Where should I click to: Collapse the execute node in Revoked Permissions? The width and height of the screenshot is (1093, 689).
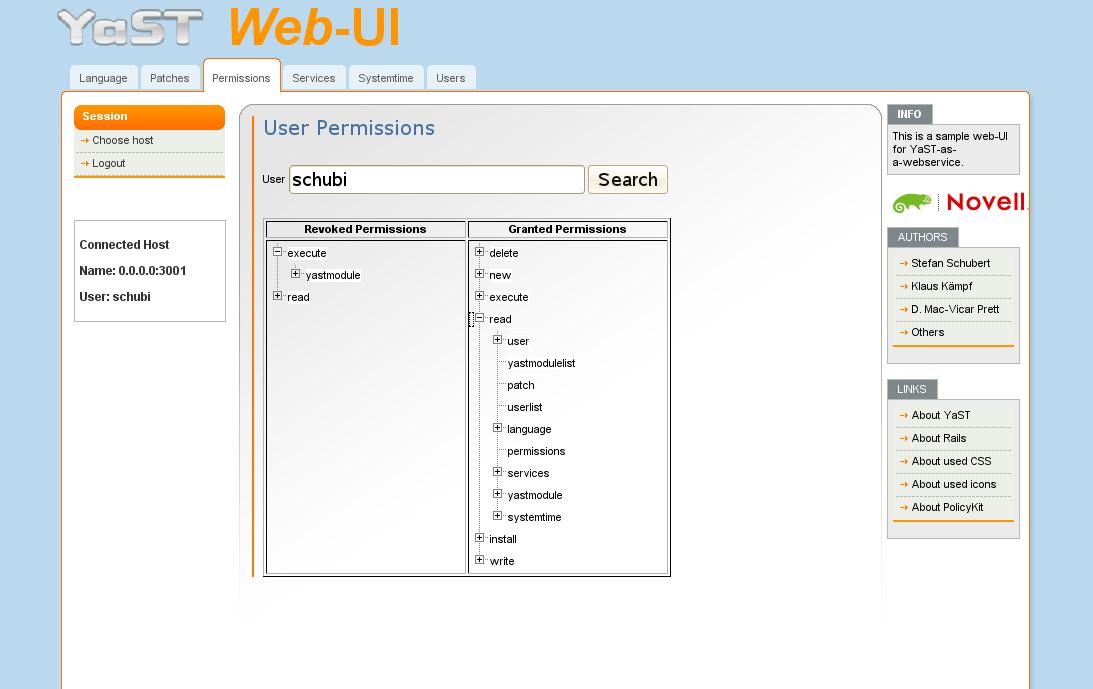277,252
